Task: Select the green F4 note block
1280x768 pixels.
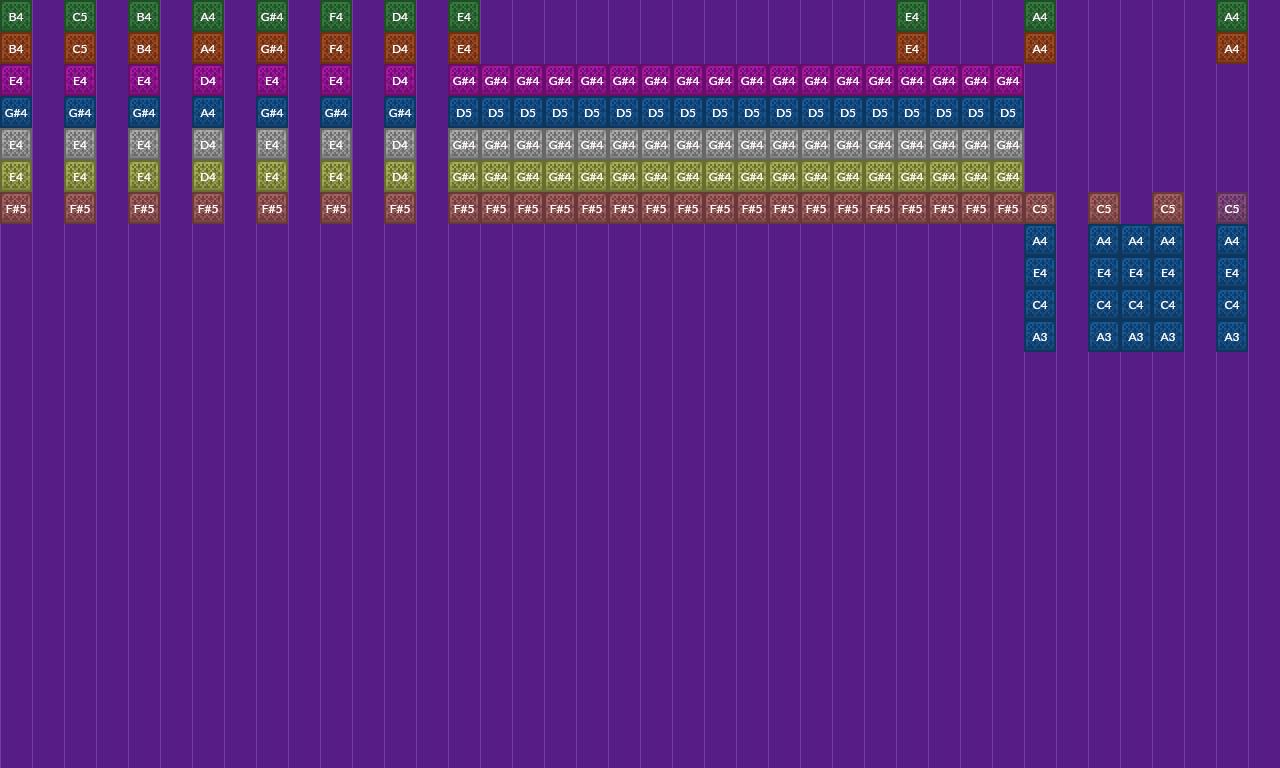Action: tap(336, 16)
